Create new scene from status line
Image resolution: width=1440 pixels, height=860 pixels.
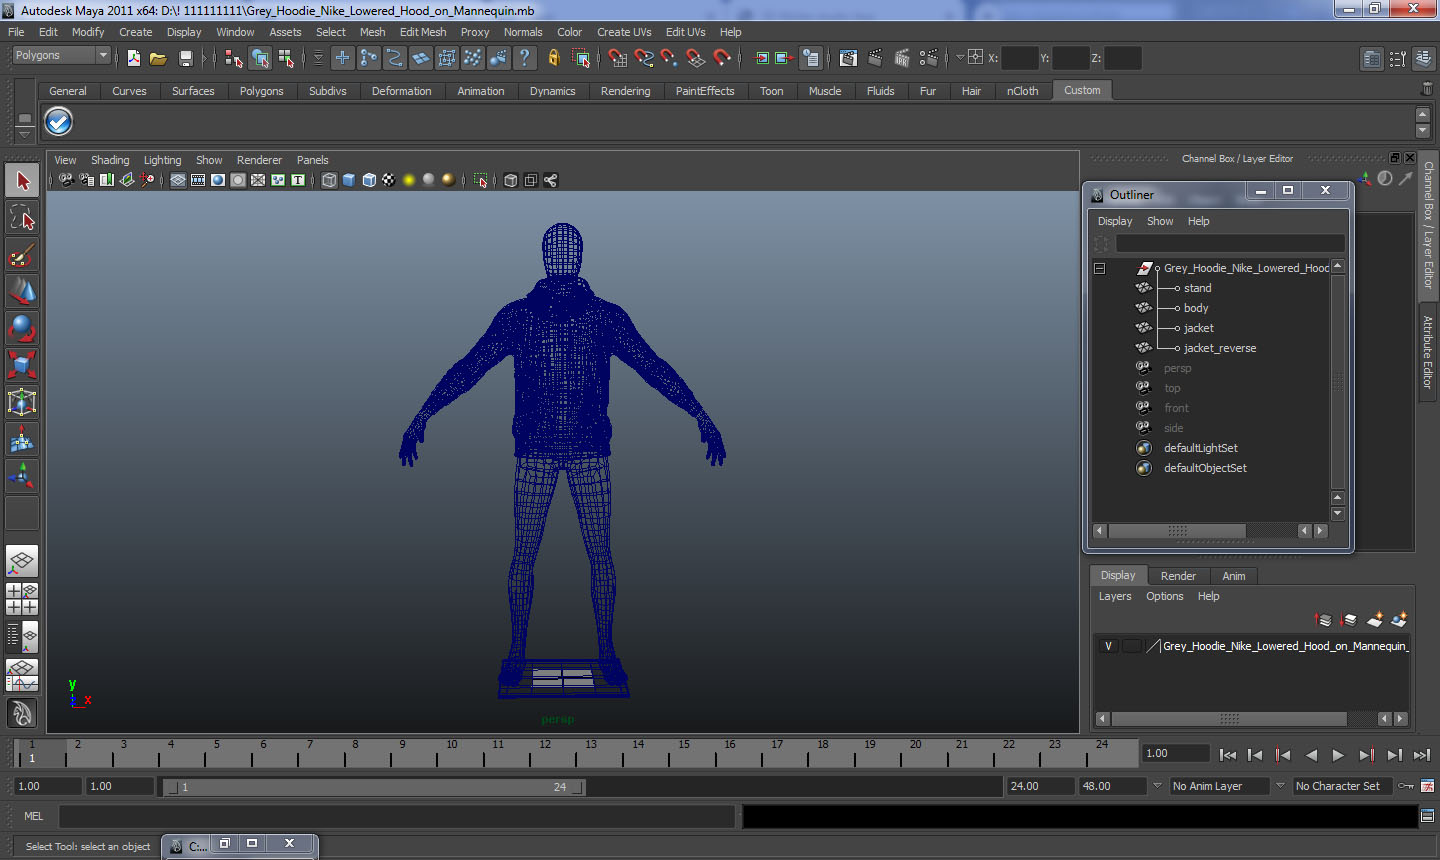tap(133, 58)
